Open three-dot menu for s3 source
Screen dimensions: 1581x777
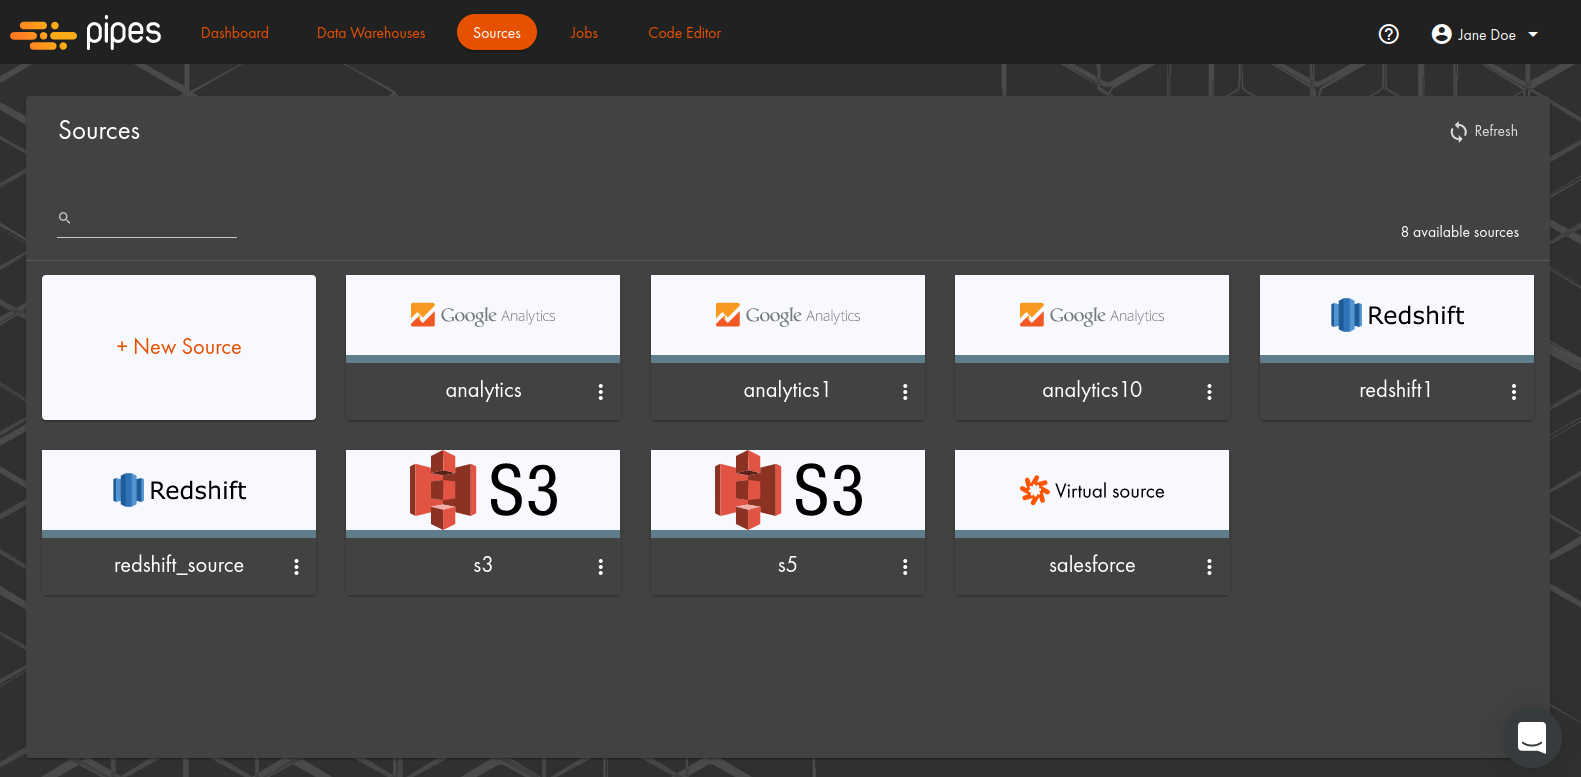(x=601, y=567)
